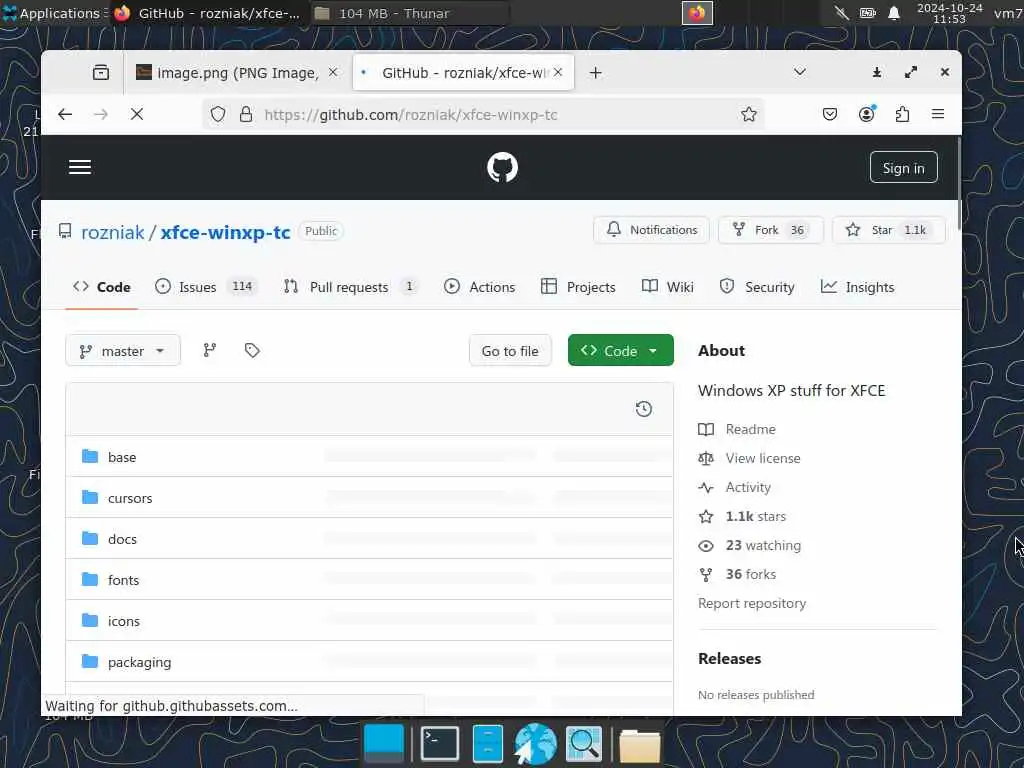Open the application finder magnifier in dock
Viewport: 1024px width, 768px height.
583,743
